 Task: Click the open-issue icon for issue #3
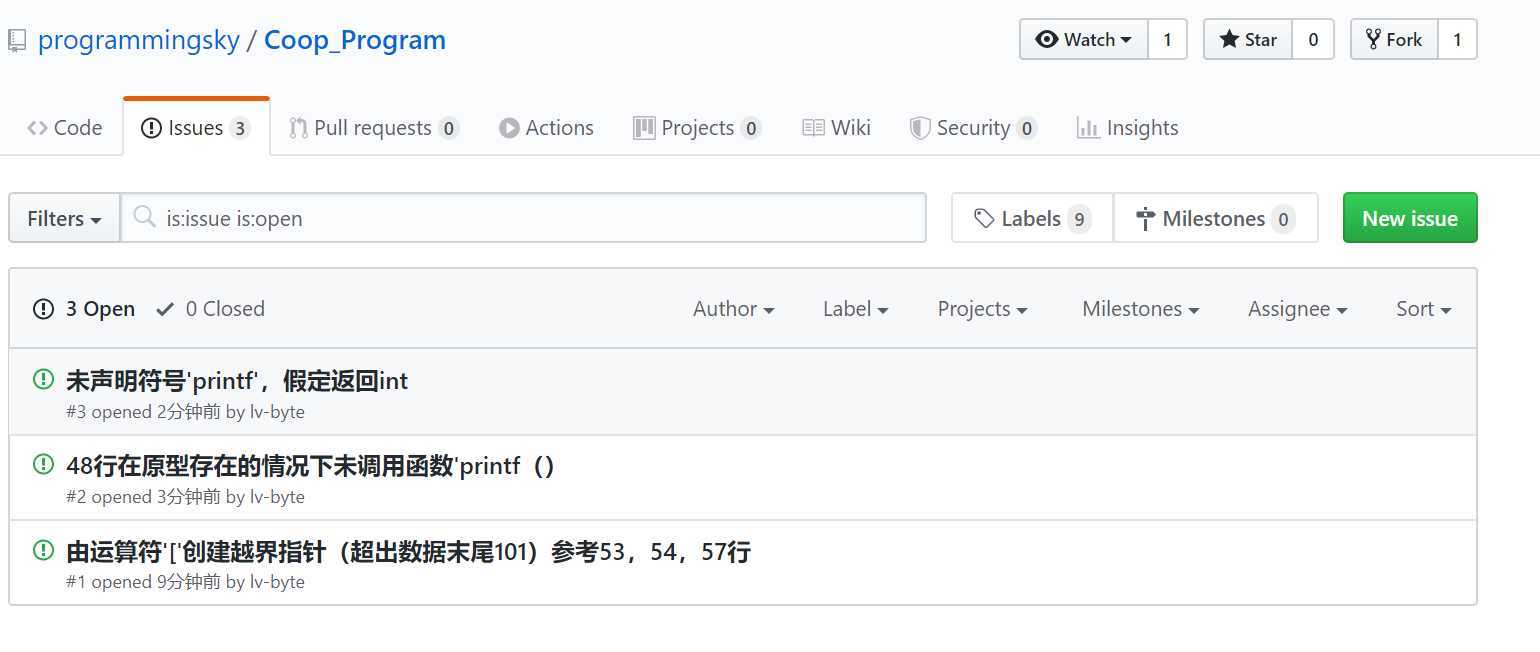[x=43, y=379]
